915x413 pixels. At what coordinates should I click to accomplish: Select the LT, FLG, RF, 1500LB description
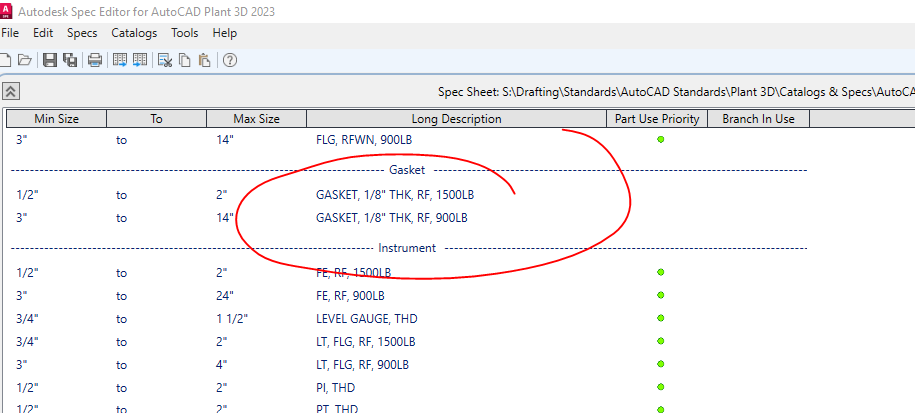pyautogui.click(x=365, y=342)
